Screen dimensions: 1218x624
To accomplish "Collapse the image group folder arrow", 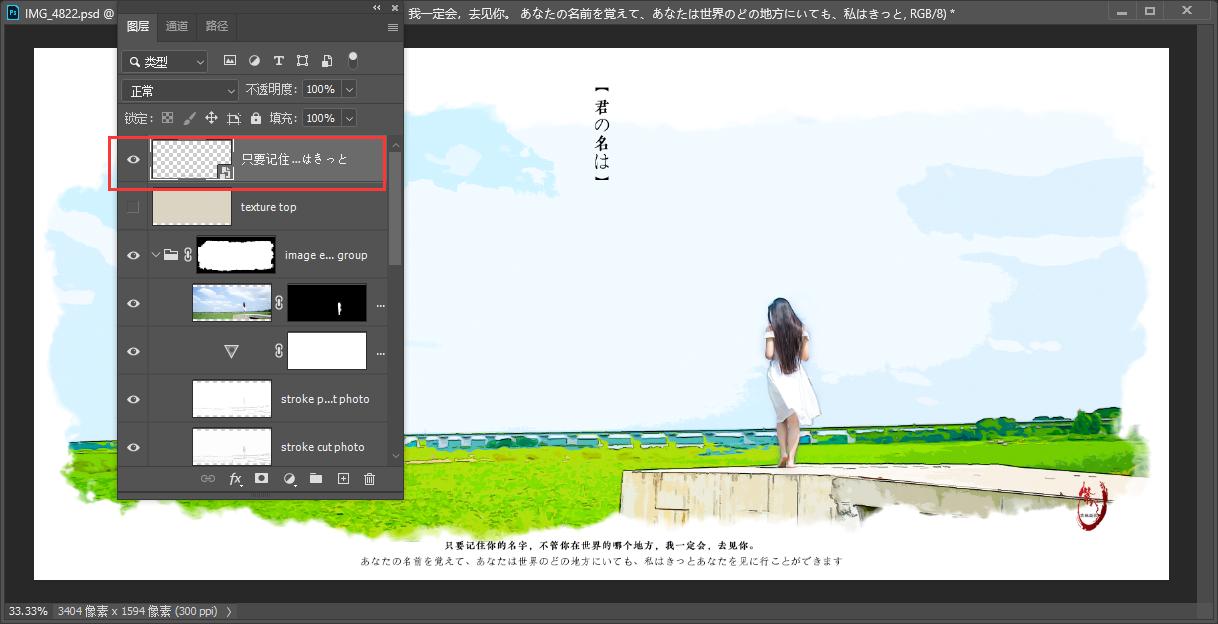I will point(156,255).
